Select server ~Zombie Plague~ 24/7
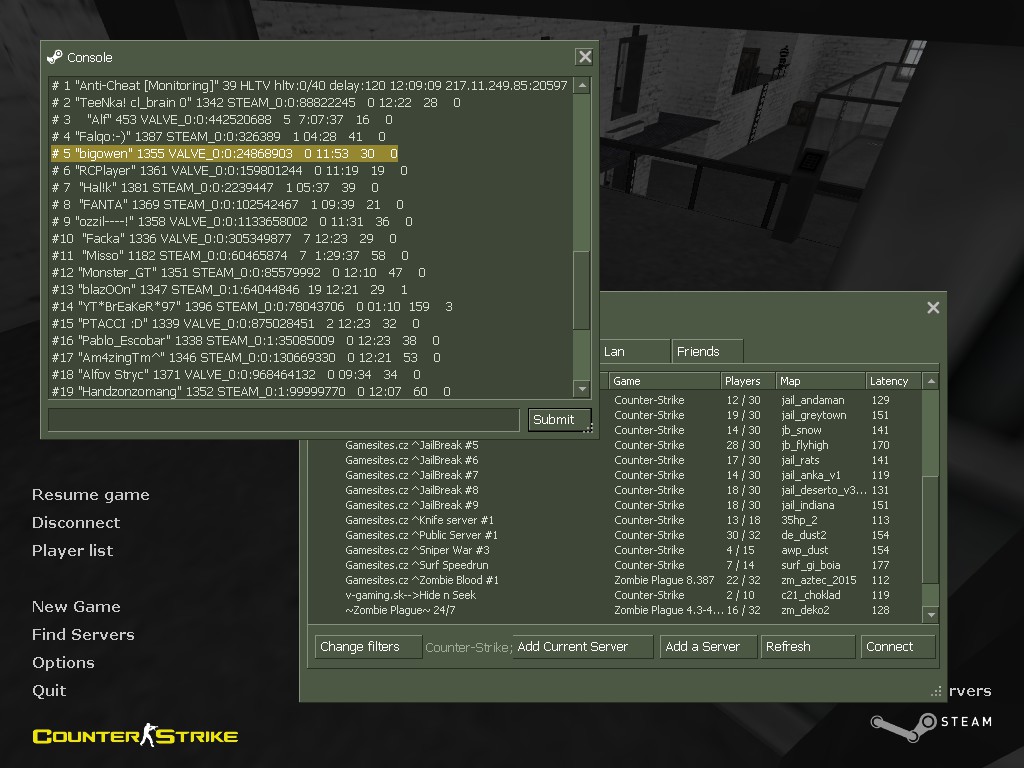Screen dimensions: 1024x768 tap(400, 610)
